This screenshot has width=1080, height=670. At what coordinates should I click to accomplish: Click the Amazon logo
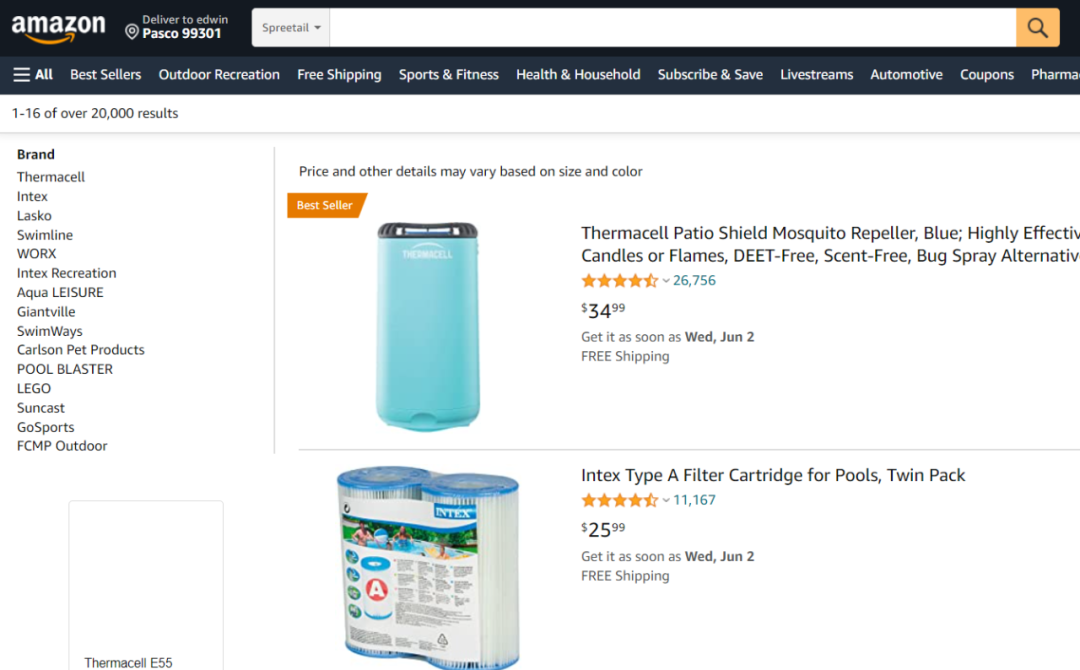(59, 28)
